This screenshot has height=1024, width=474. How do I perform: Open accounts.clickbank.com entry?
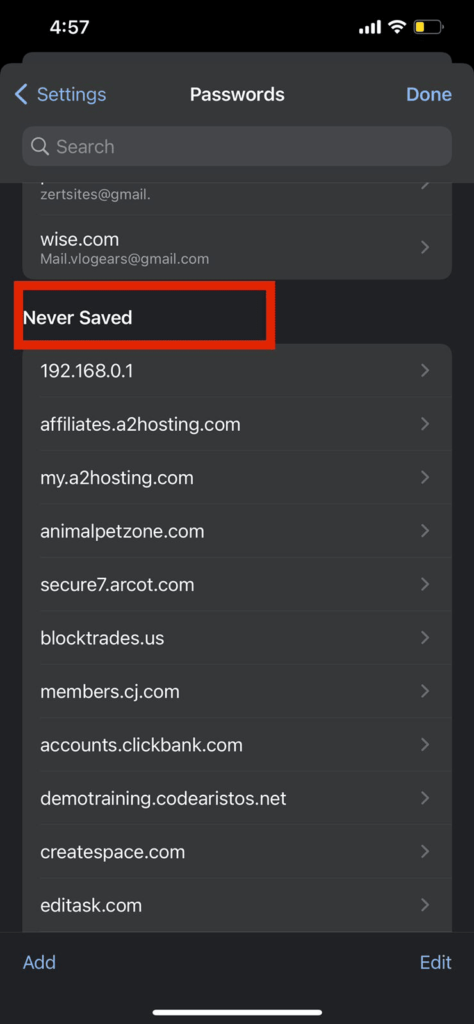[237, 744]
